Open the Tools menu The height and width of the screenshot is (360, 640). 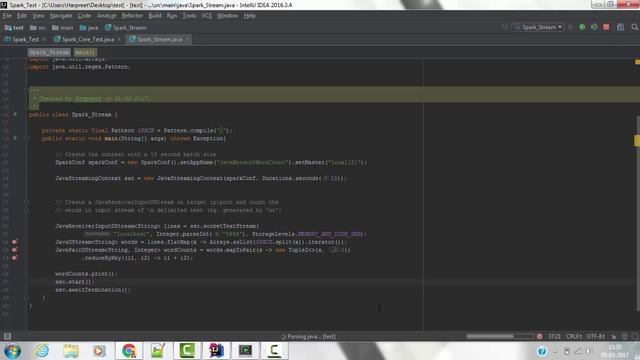click(189, 16)
